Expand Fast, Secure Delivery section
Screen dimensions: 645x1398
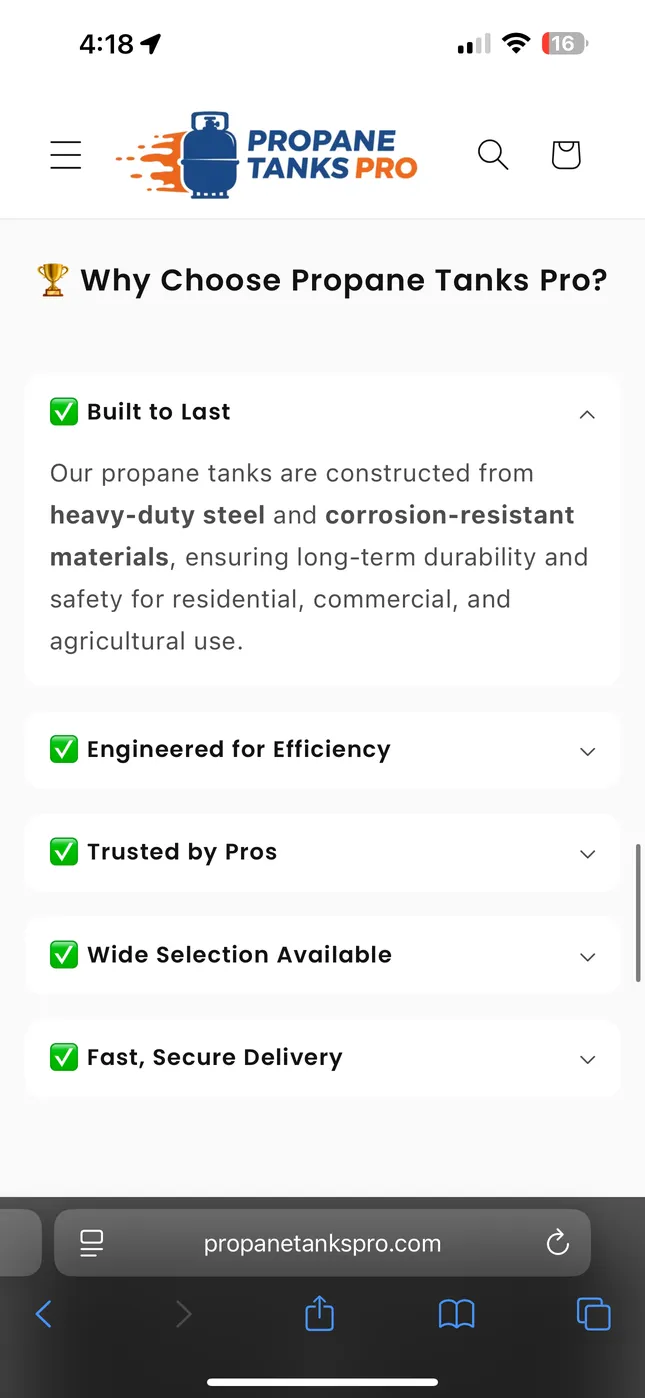322,1058
